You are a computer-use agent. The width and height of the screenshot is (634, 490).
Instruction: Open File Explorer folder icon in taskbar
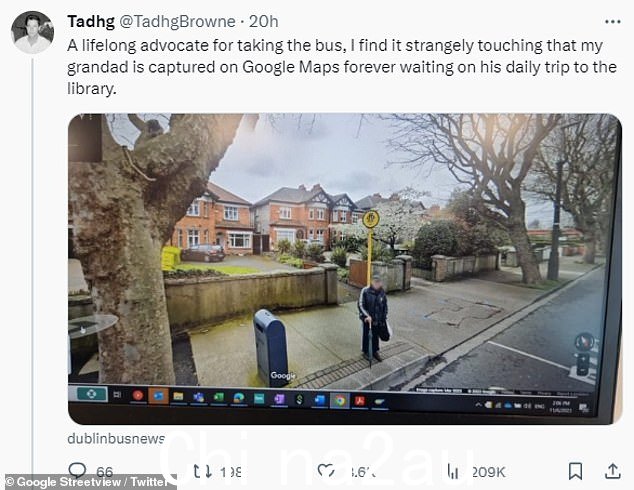pos(178,397)
